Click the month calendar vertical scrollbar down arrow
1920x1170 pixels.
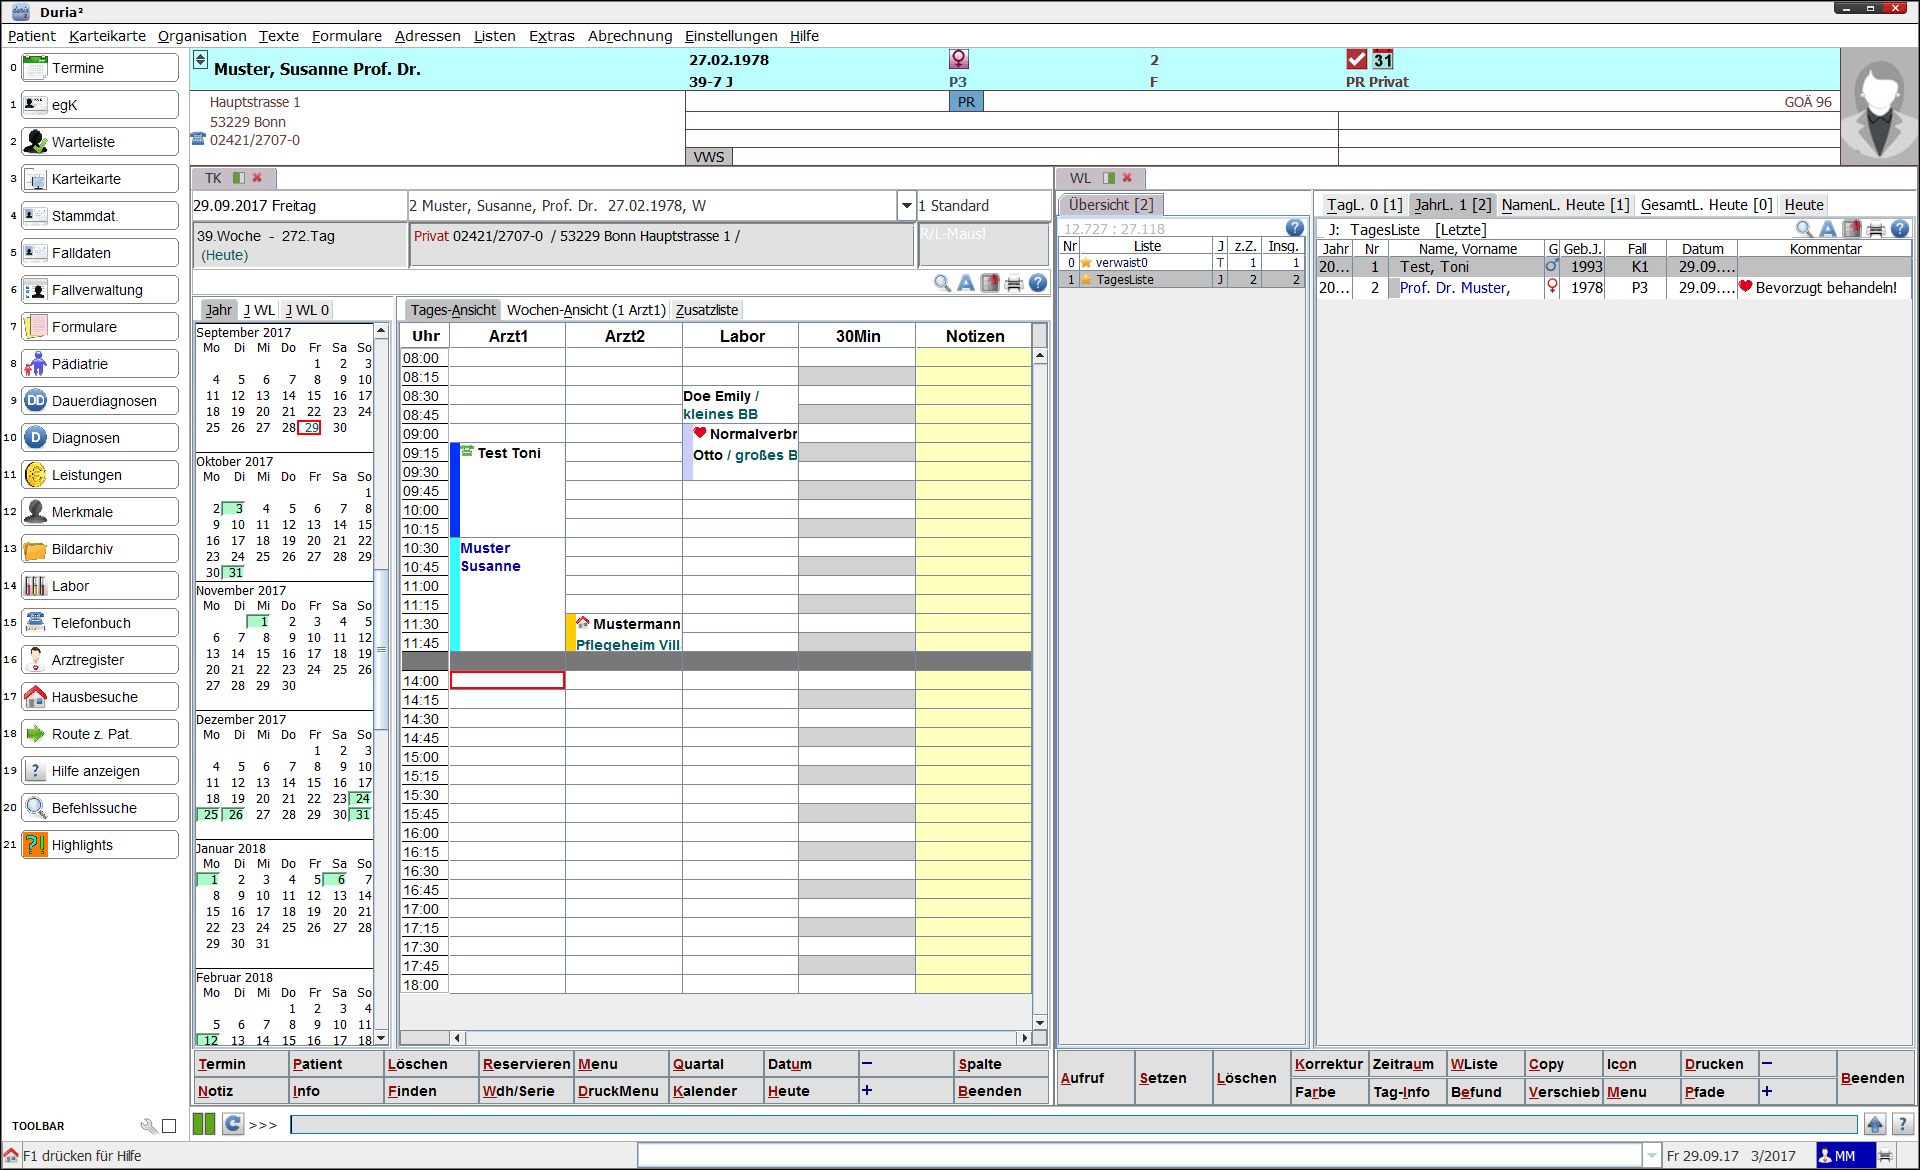(381, 1040)
